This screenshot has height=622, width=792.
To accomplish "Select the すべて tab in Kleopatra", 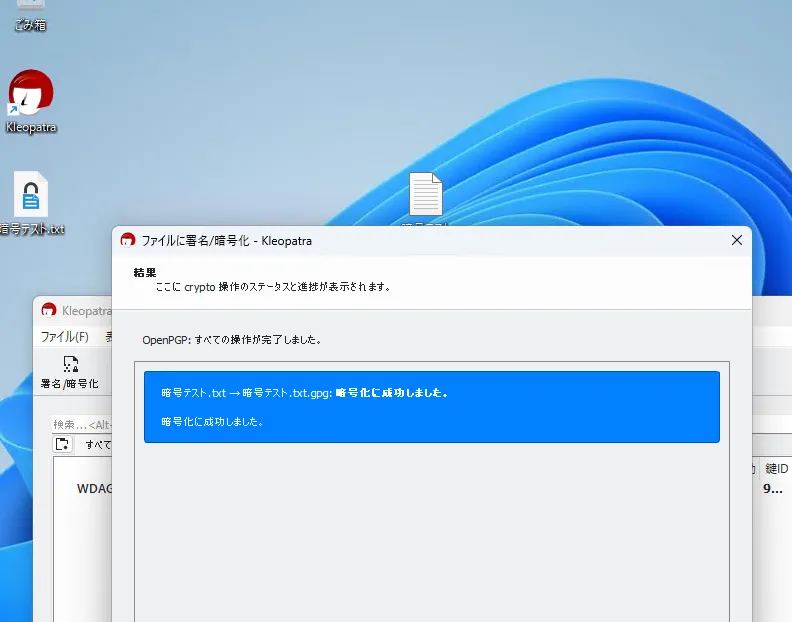I will click(x=98, y=445).
